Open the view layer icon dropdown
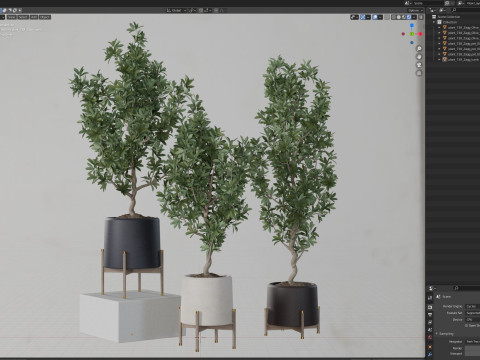 (462, 3)
